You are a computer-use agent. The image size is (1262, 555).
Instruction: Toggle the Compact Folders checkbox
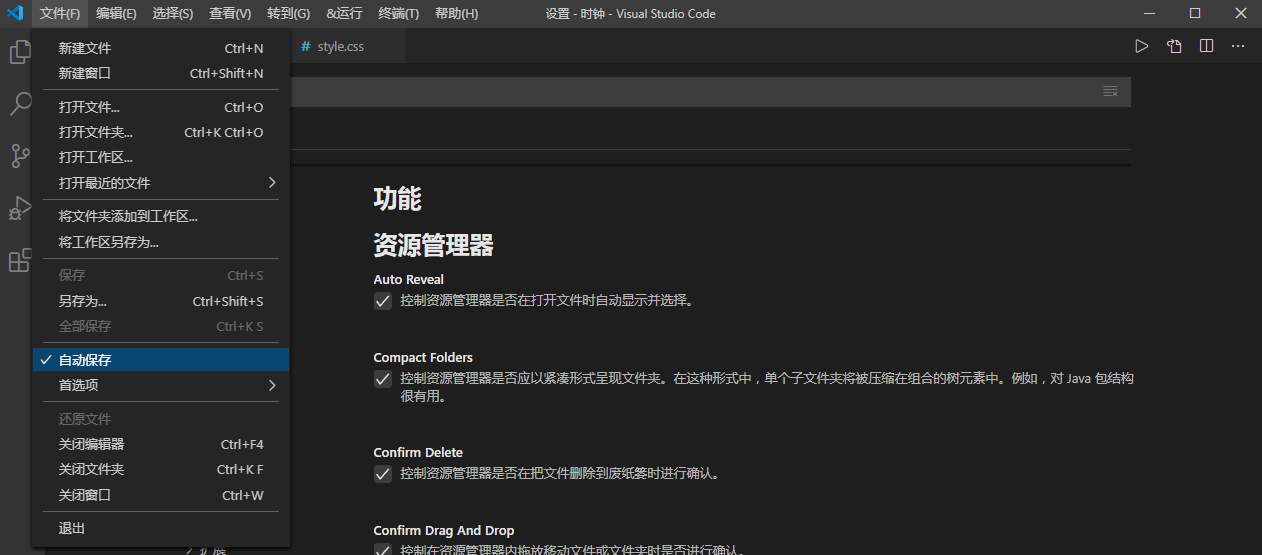point(383,379)
